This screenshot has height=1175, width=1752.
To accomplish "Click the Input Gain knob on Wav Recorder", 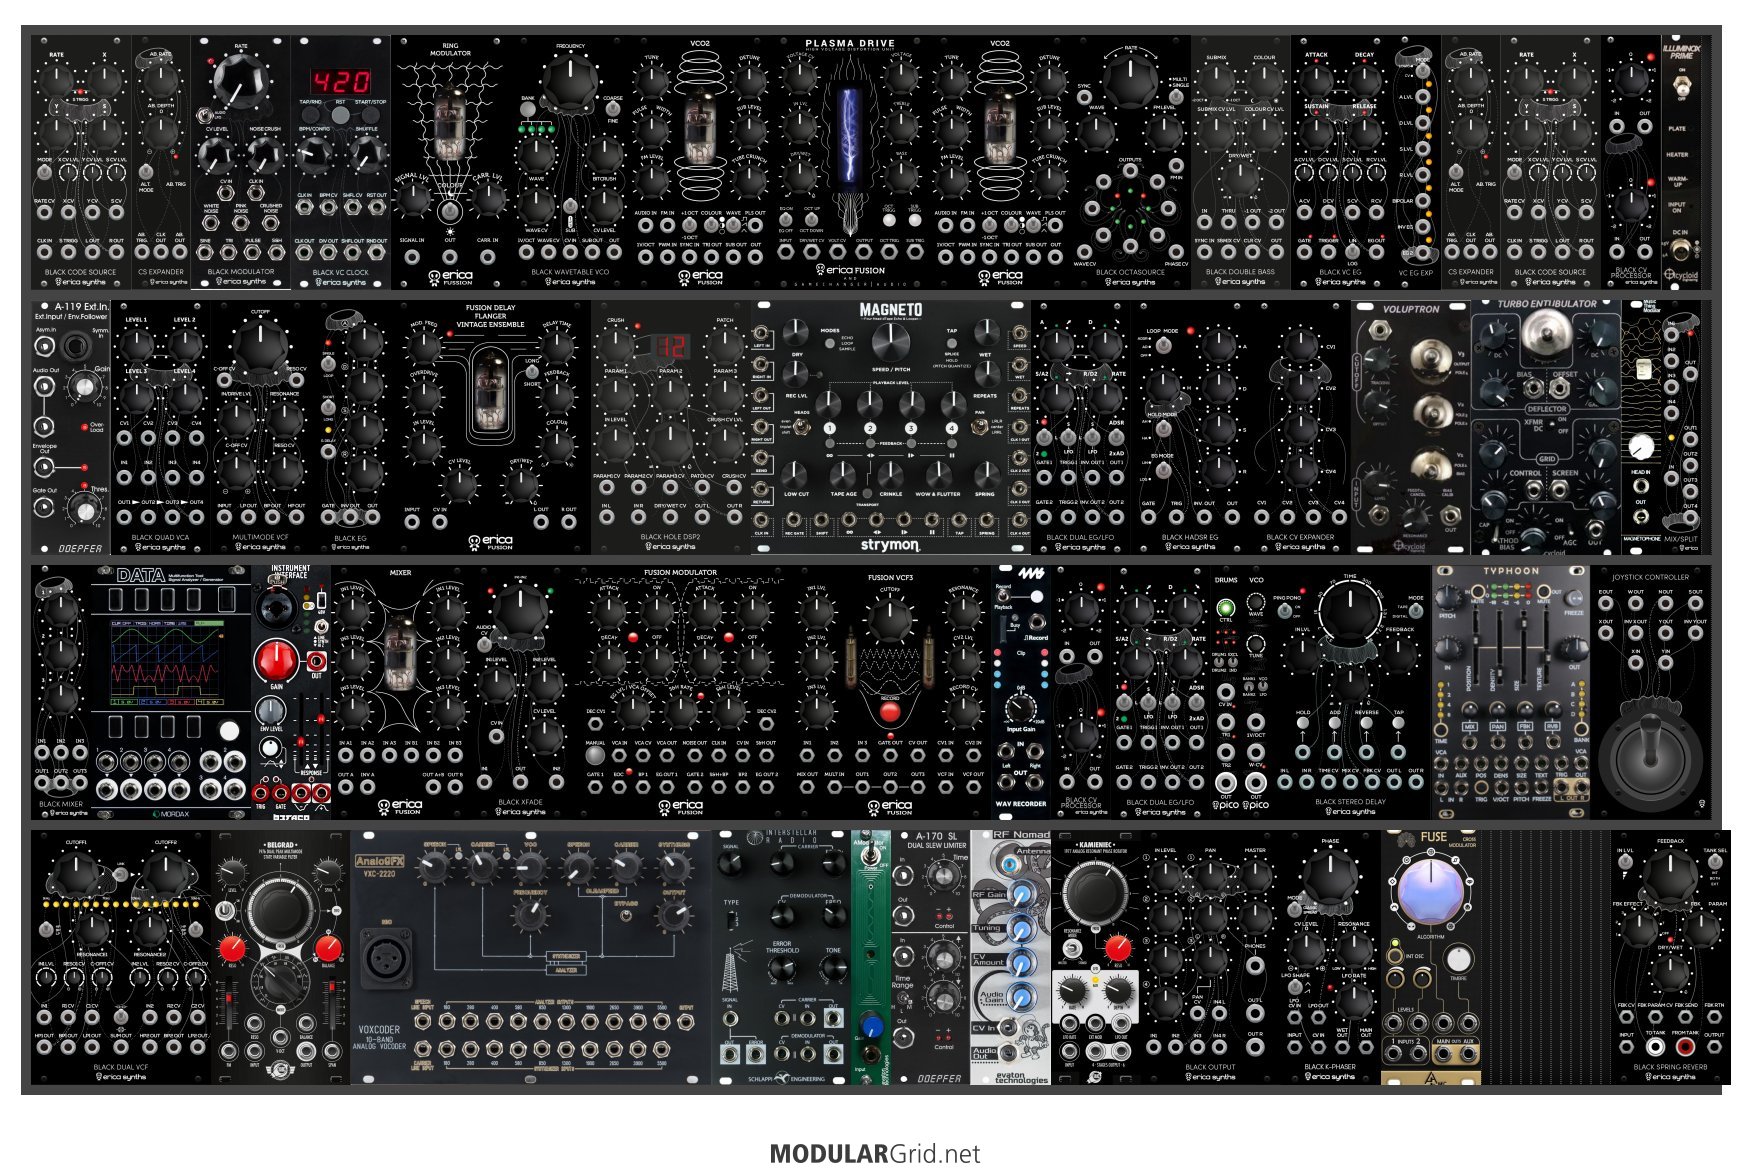I will (1021, 707).
